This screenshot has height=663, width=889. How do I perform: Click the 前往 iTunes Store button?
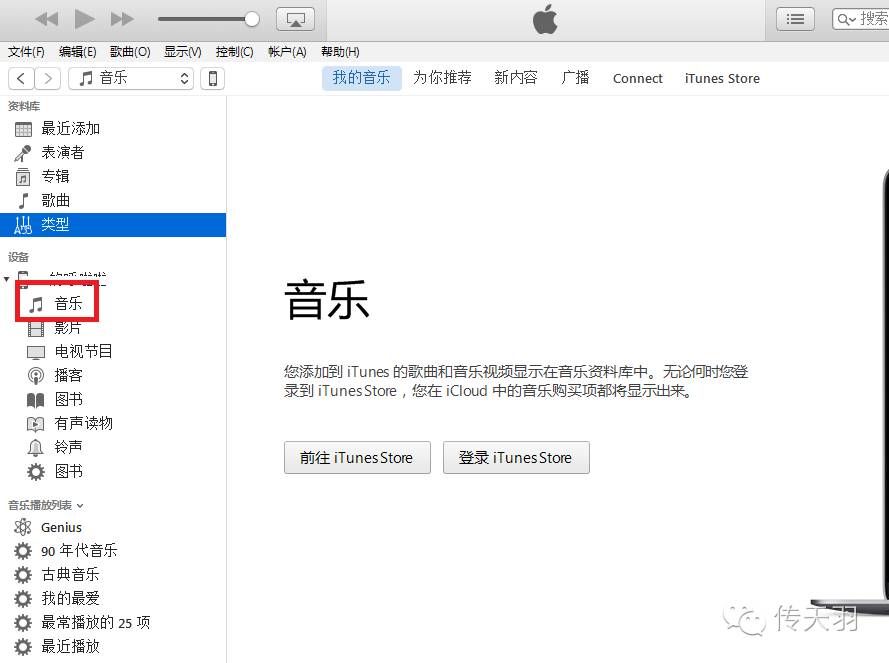(x=357, y=457)
